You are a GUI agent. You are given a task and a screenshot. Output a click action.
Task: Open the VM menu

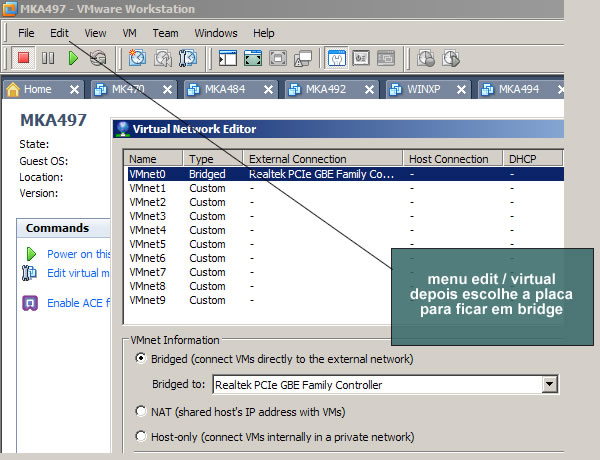pos(129,33)
